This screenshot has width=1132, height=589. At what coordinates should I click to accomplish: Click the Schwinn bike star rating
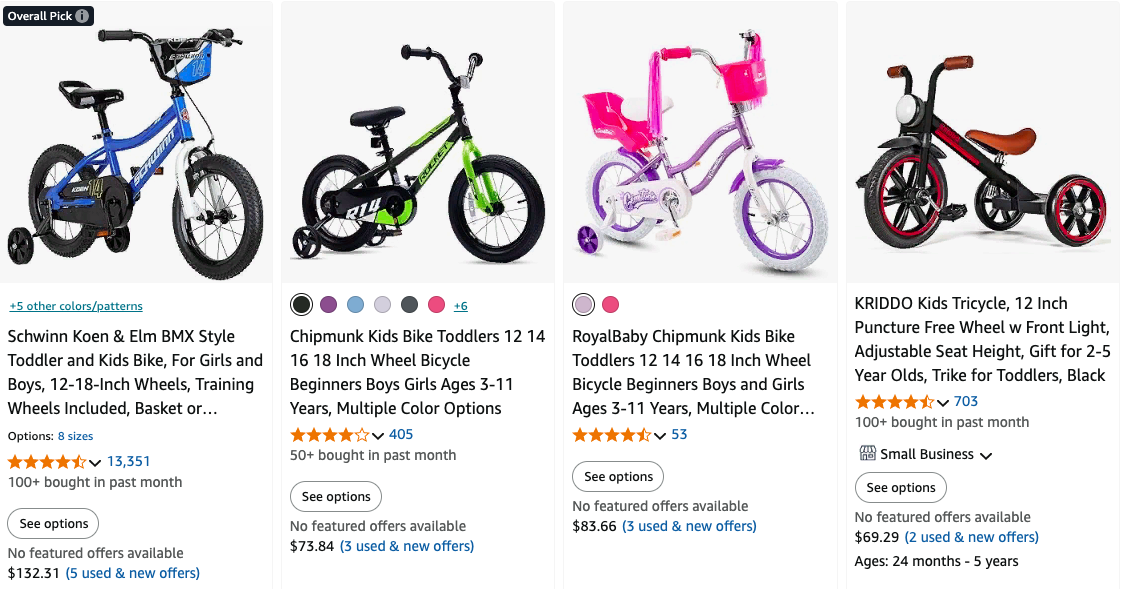click(46, 462)
